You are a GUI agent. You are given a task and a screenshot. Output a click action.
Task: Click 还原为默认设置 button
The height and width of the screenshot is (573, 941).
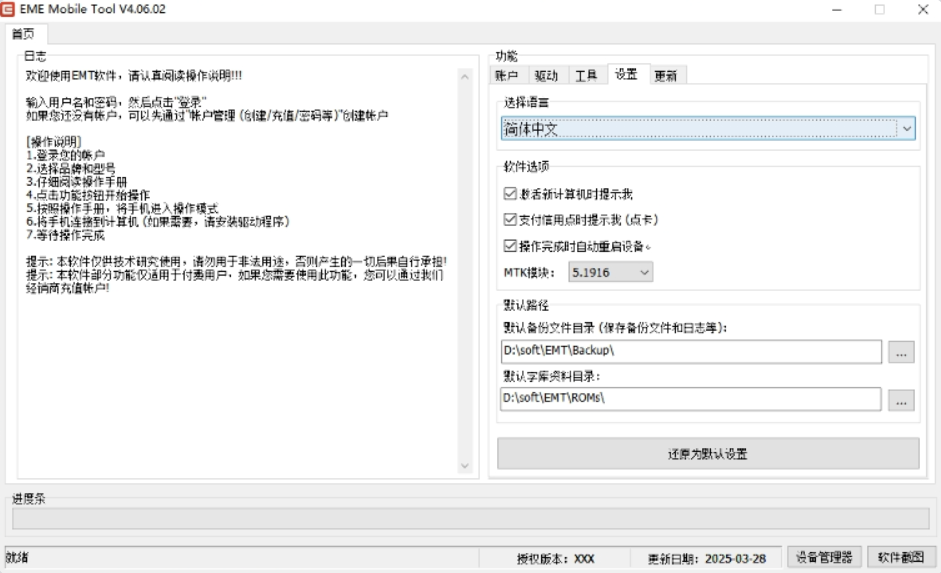pos(708,454)
